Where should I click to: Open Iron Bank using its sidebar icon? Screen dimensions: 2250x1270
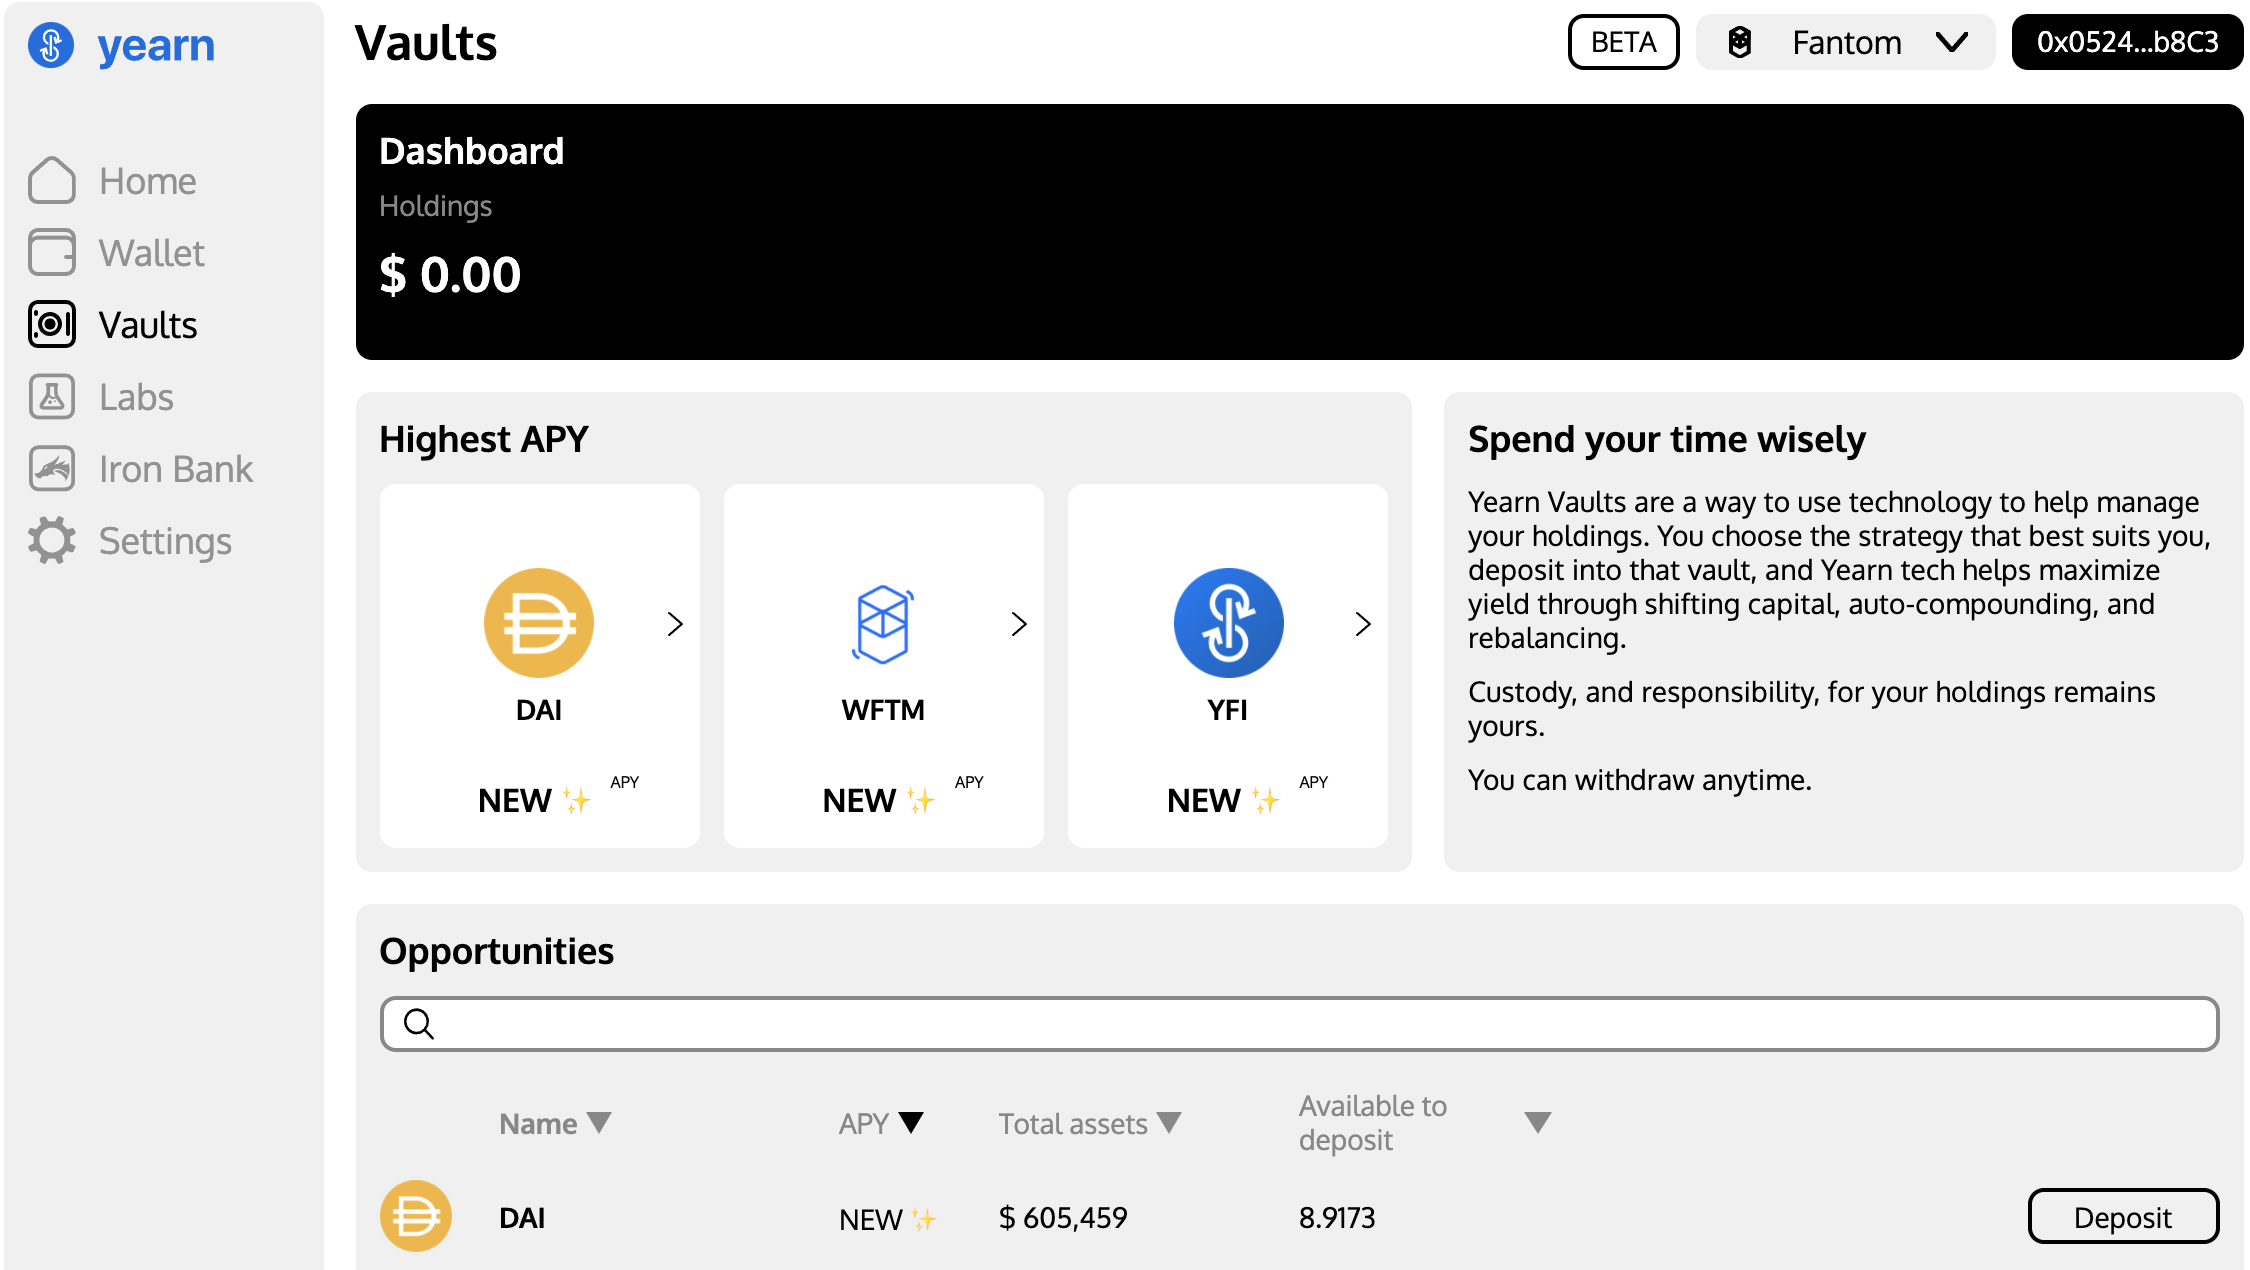(52, 468)
